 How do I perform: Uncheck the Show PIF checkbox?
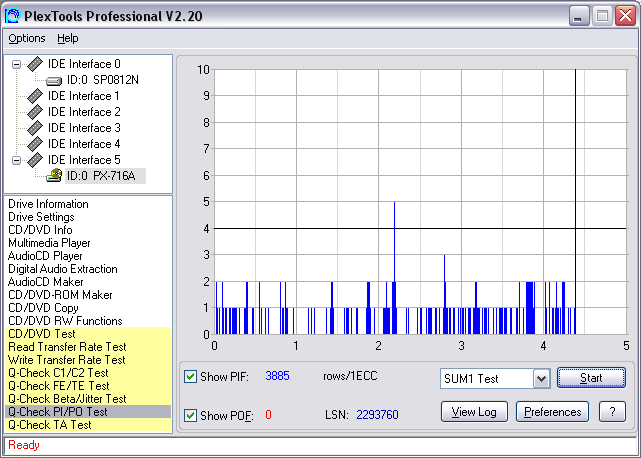tap(190, 376)
